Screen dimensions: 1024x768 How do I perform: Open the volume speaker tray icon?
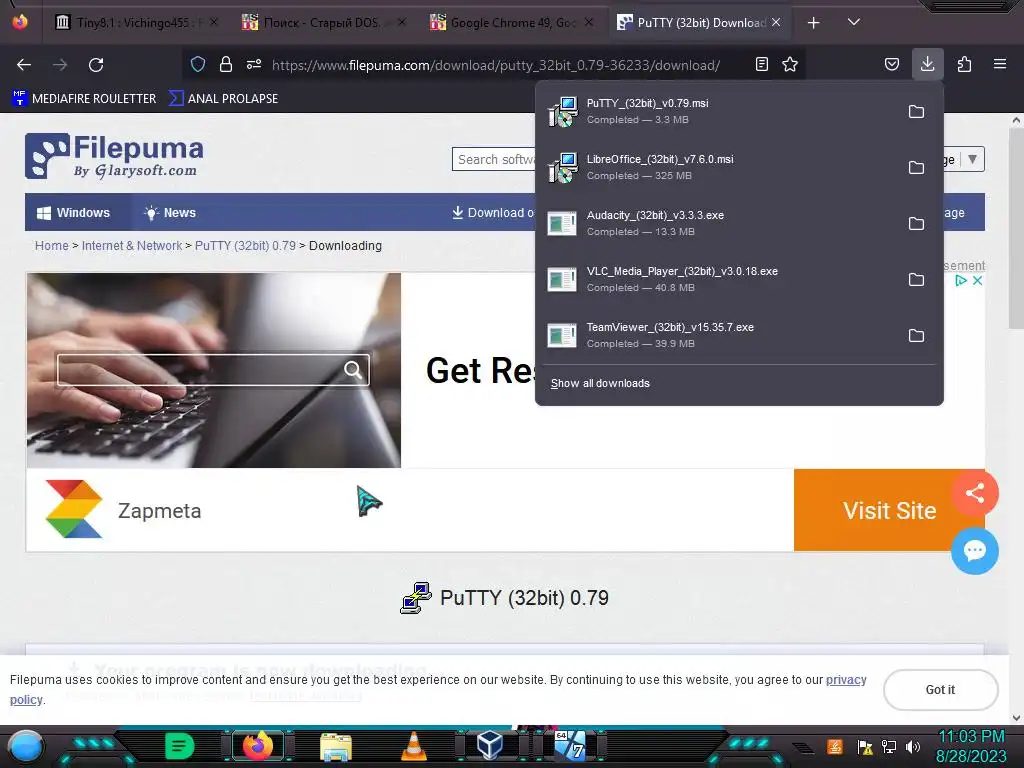912,746
